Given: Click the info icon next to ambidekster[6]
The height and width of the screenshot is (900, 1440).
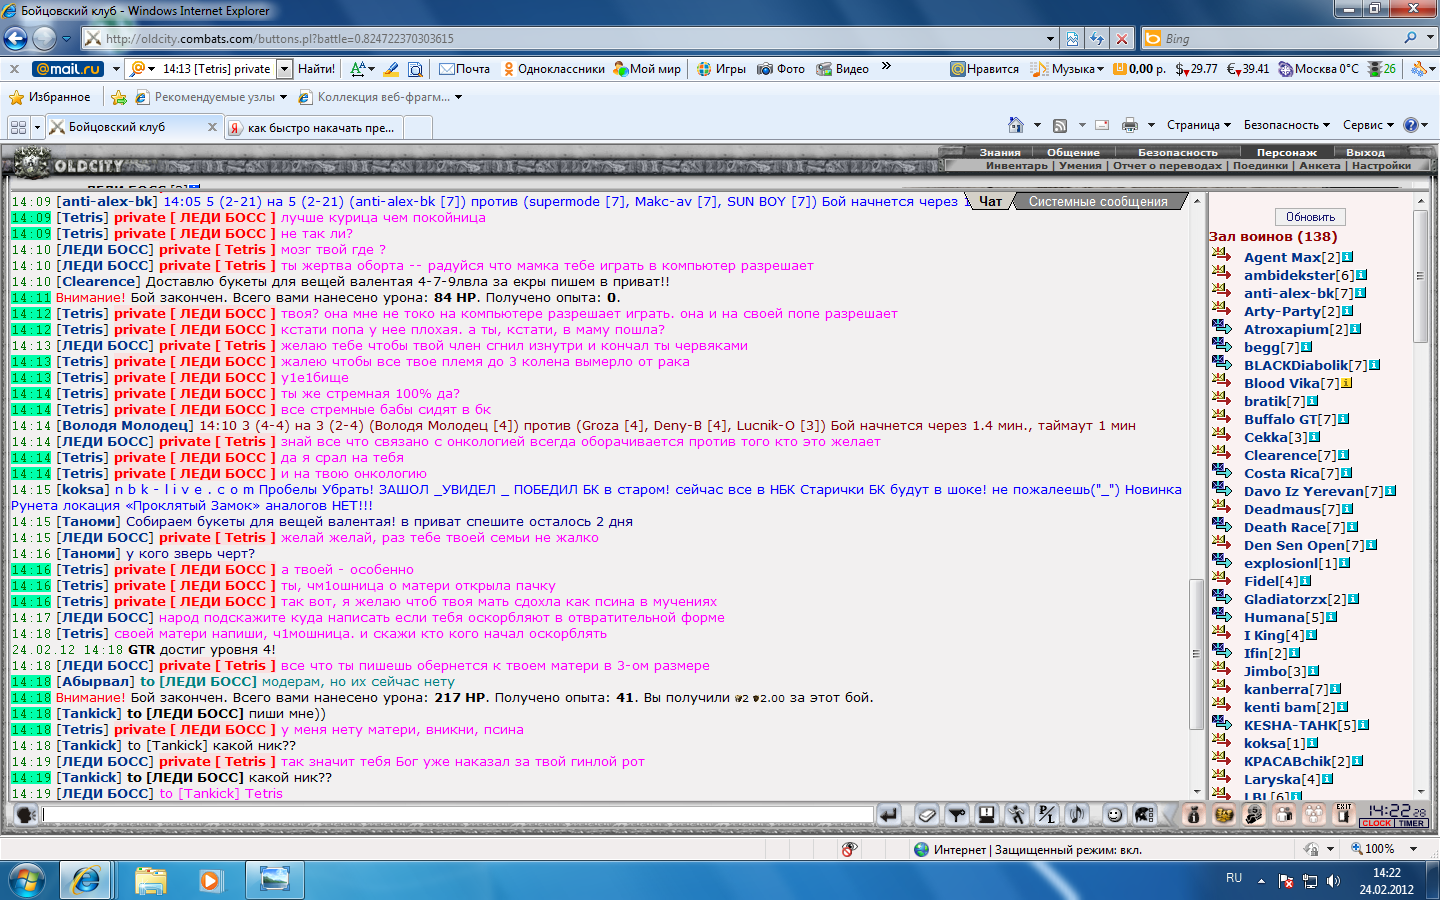Looking at the screenshot, I should (1361, 275).
